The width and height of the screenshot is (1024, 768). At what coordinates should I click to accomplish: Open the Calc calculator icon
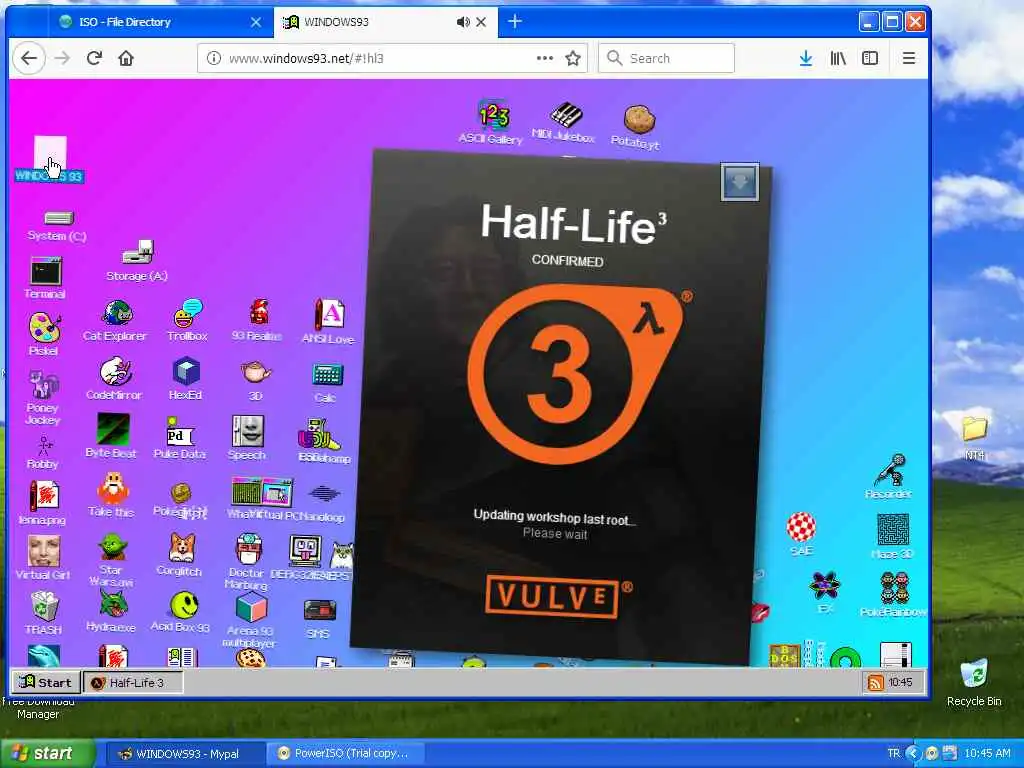326,382
